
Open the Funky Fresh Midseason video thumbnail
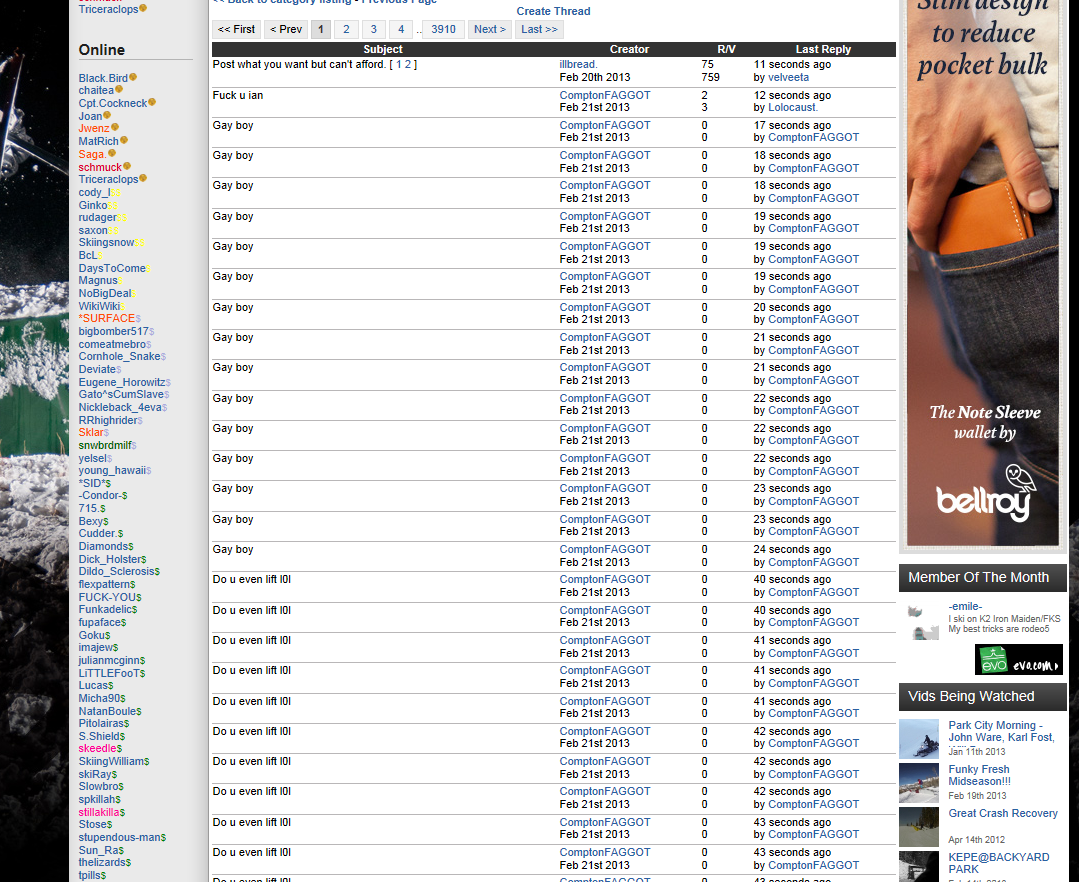pos(918,783)
